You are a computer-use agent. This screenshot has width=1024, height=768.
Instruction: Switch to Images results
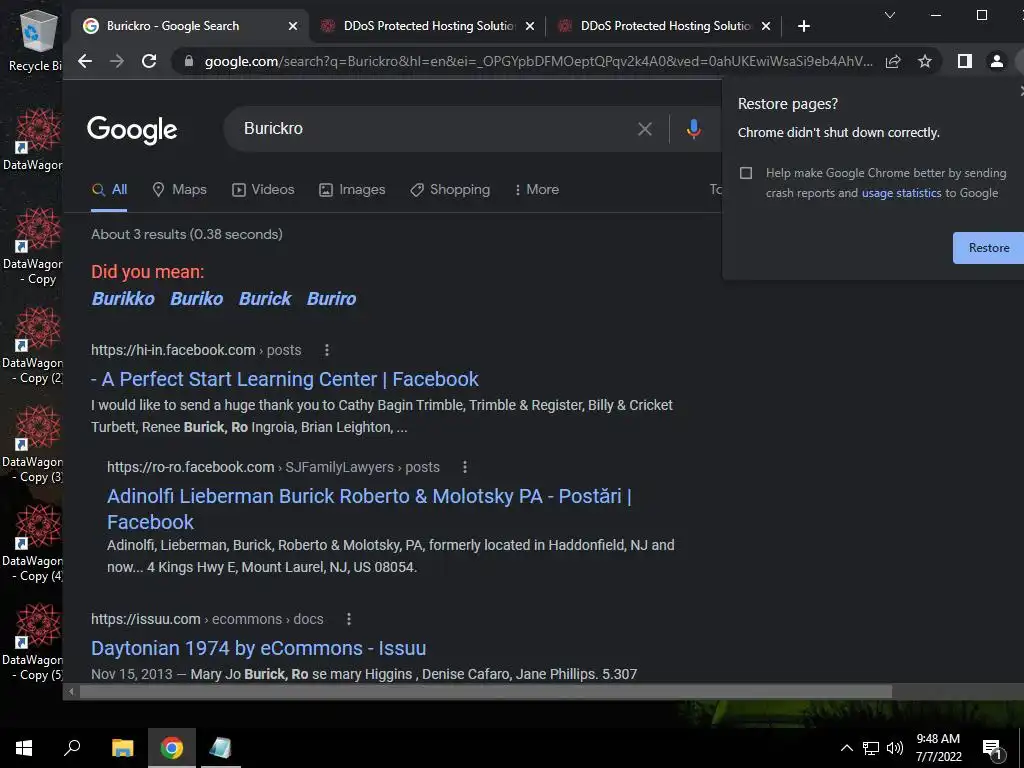coord(352,189)
